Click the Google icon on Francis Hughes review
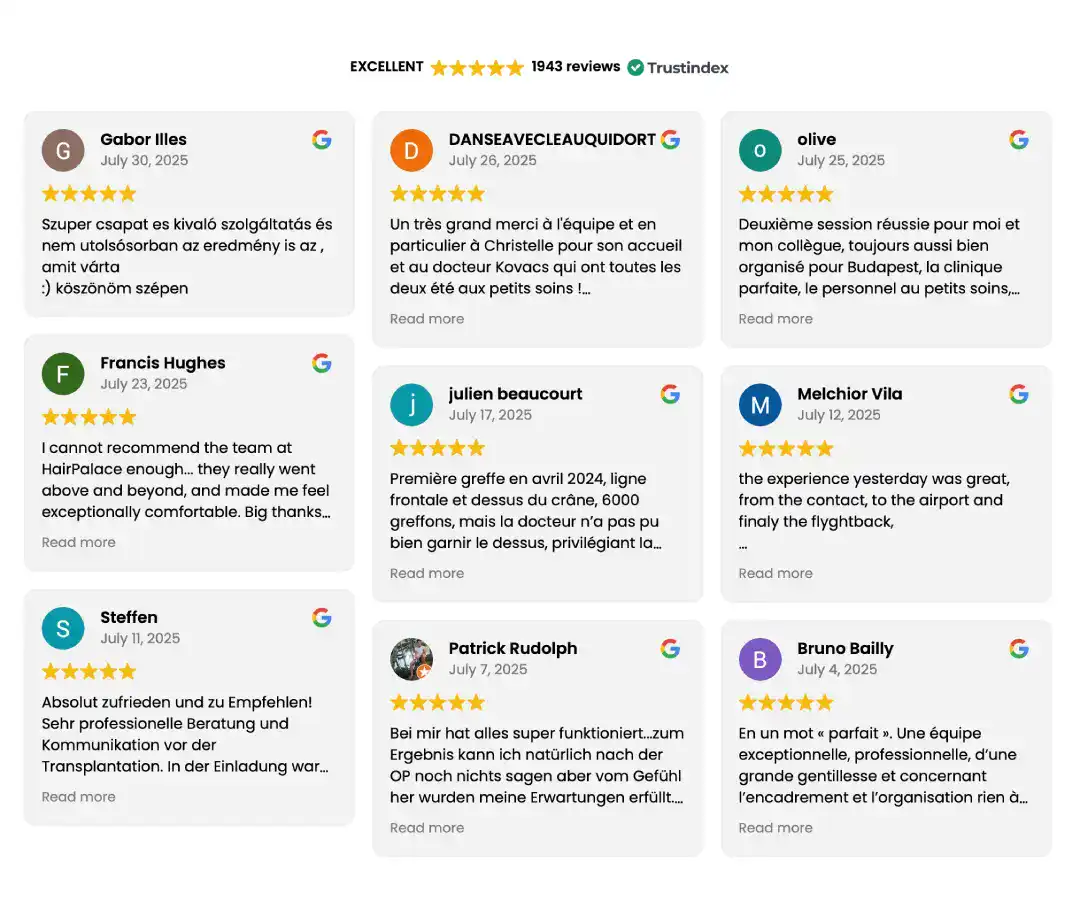The height and width of the screenshot is (900, 1080). click(322, 363)
